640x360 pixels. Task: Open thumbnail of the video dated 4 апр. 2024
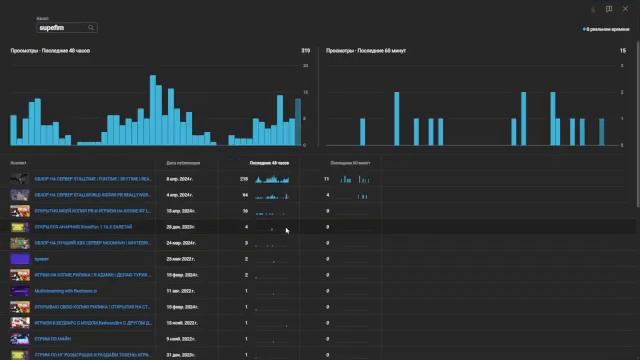(x=20, y=195)
